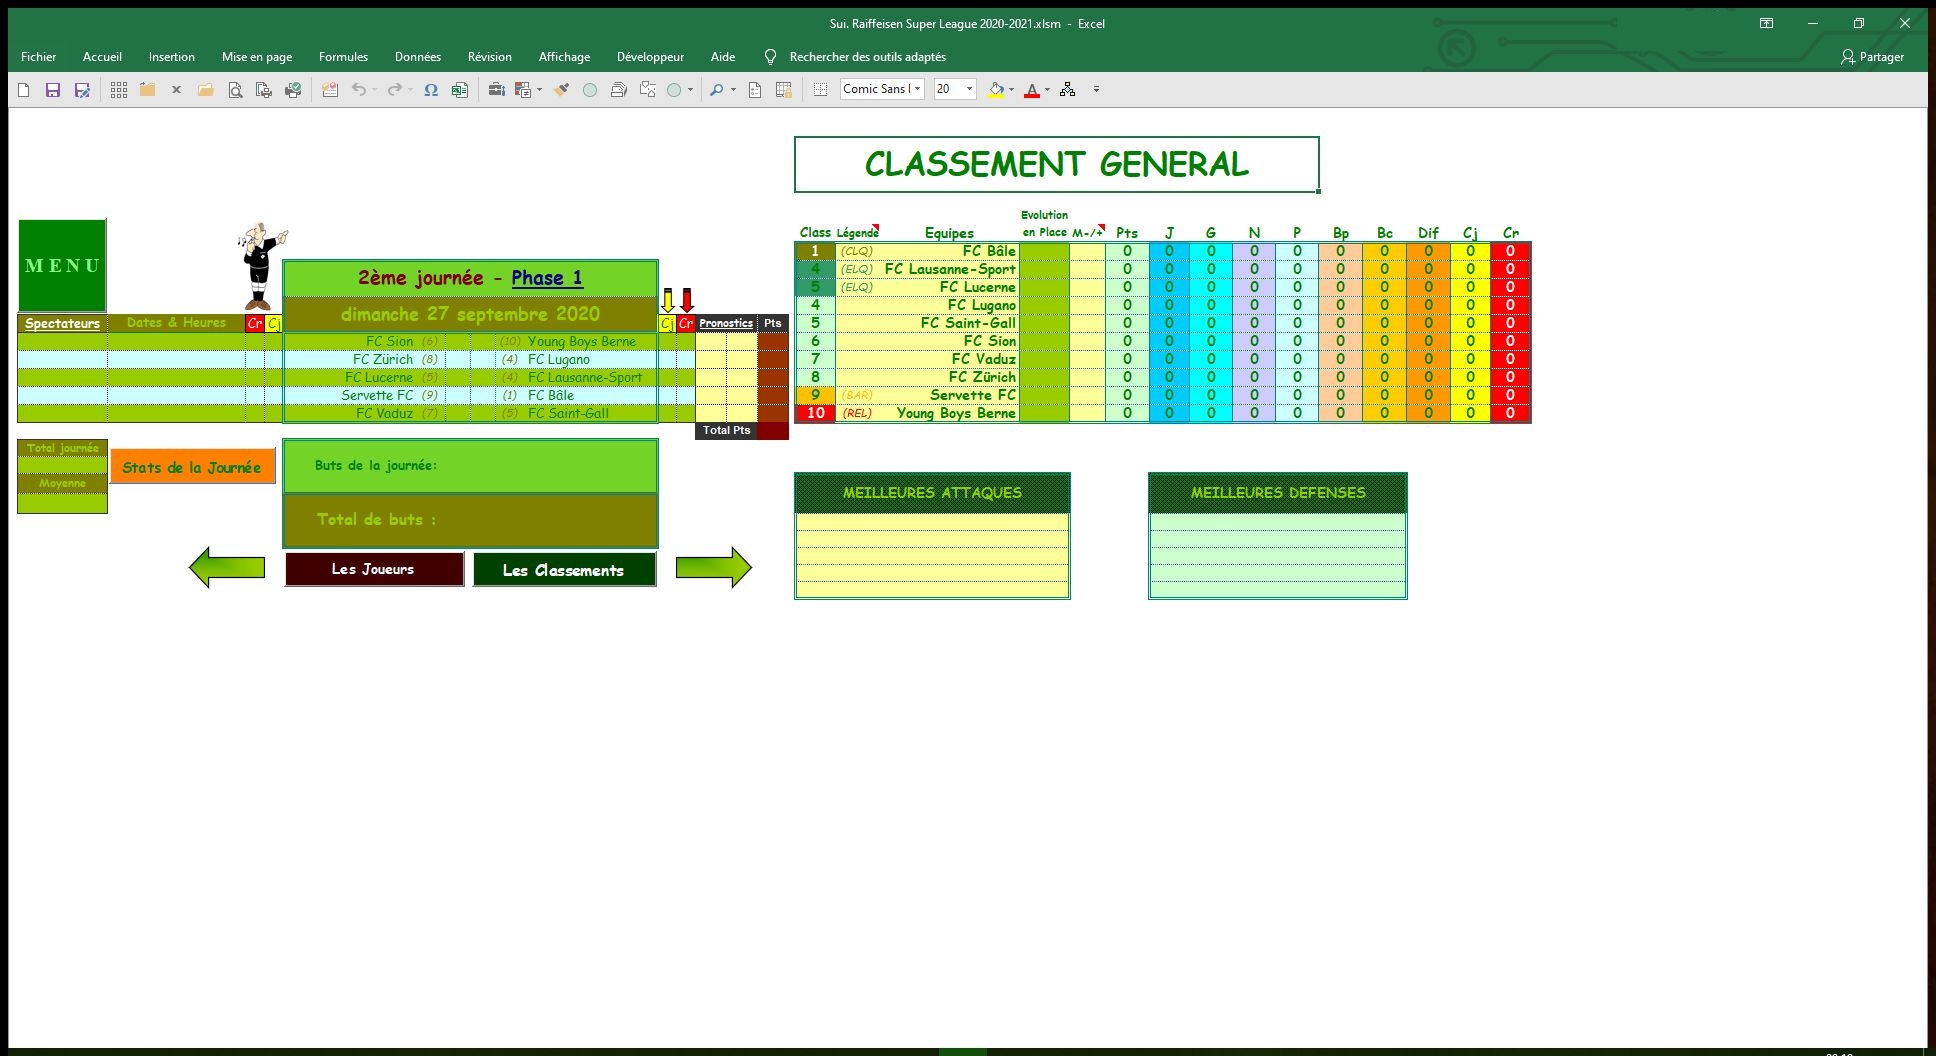Expand the font size dropdown

(969, 89)
